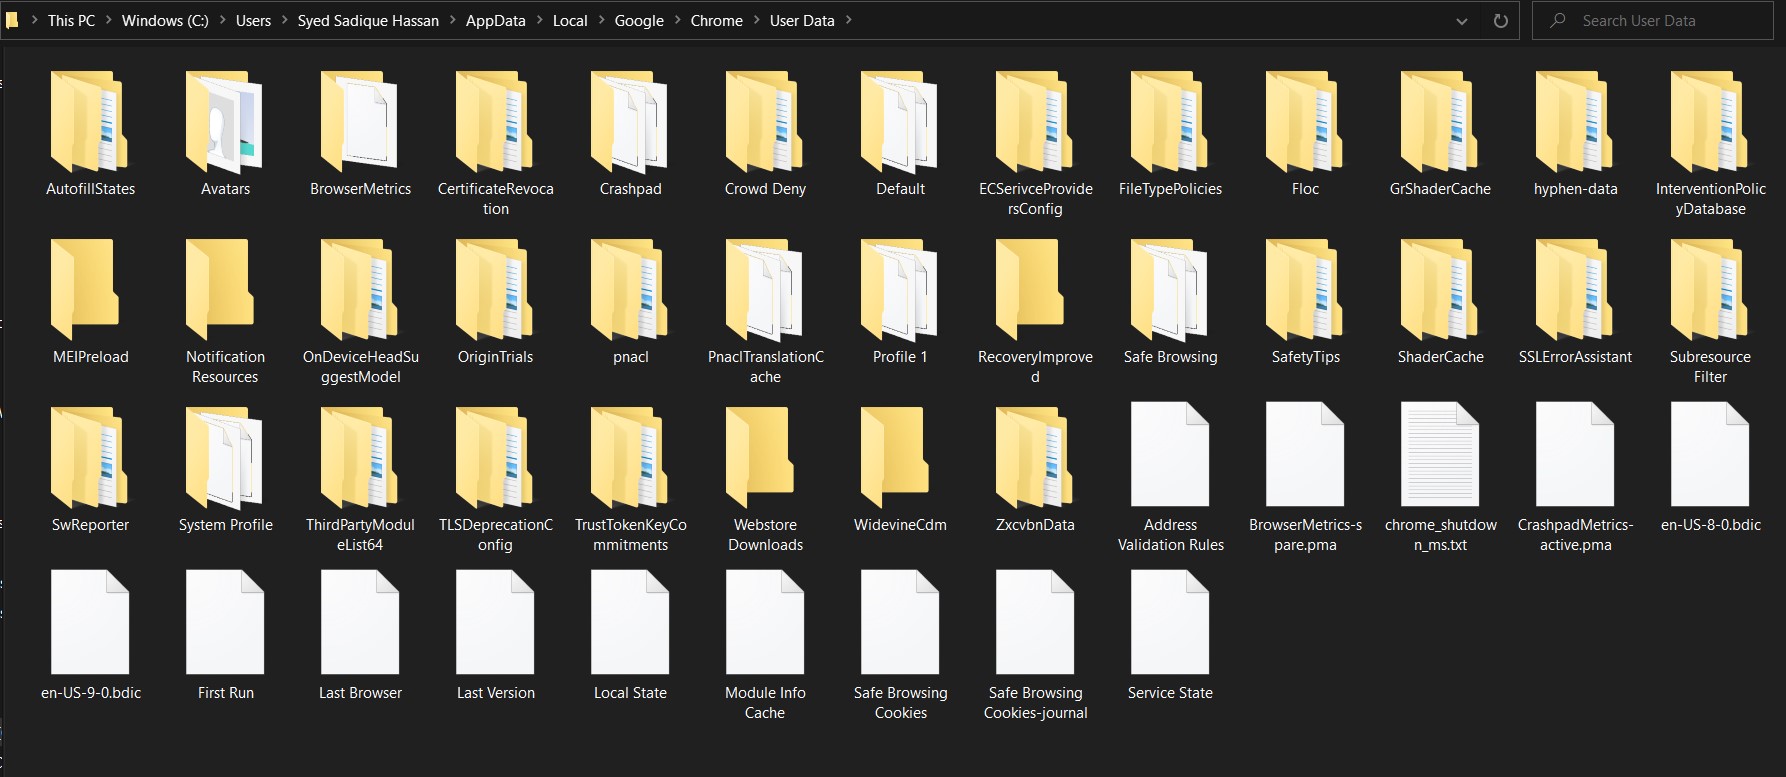Select the Local State file
The height and width of the screenshot is (777, 1786).
coord(630,624)
